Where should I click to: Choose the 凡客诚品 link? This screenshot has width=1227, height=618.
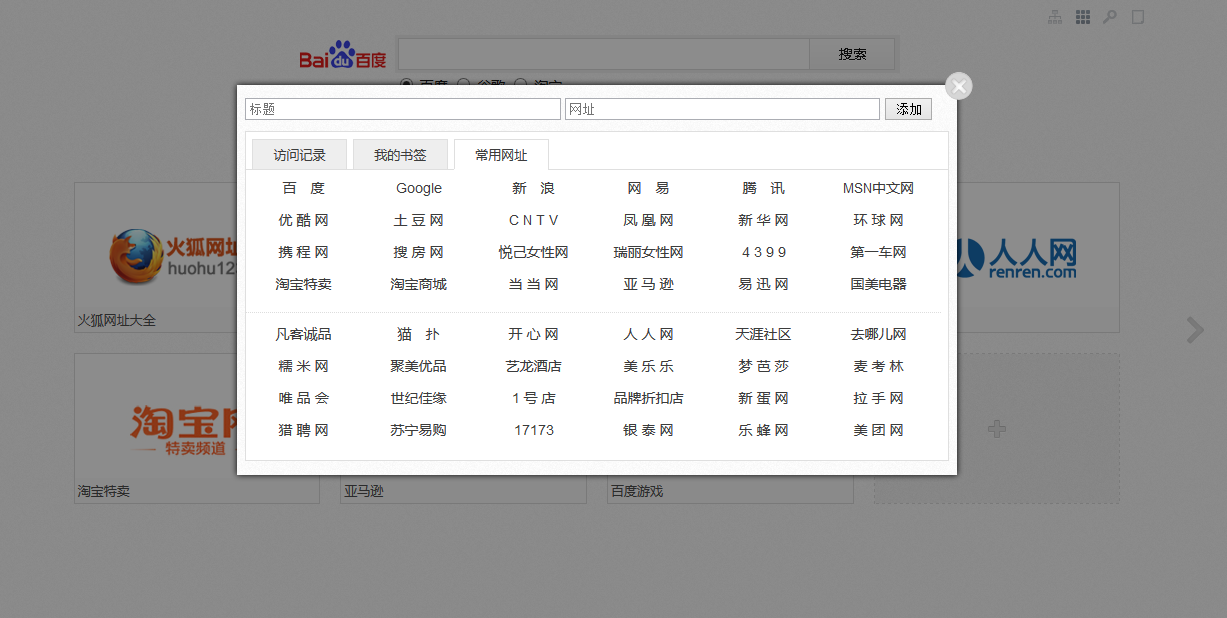pos(304,334)
